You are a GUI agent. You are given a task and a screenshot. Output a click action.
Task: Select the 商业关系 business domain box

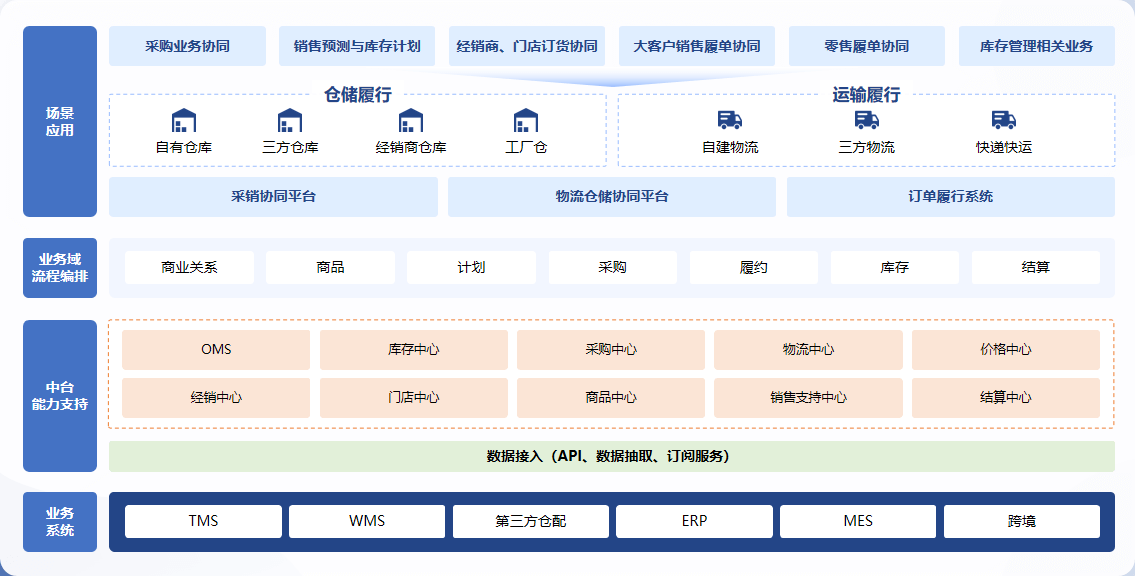(189, 267)
